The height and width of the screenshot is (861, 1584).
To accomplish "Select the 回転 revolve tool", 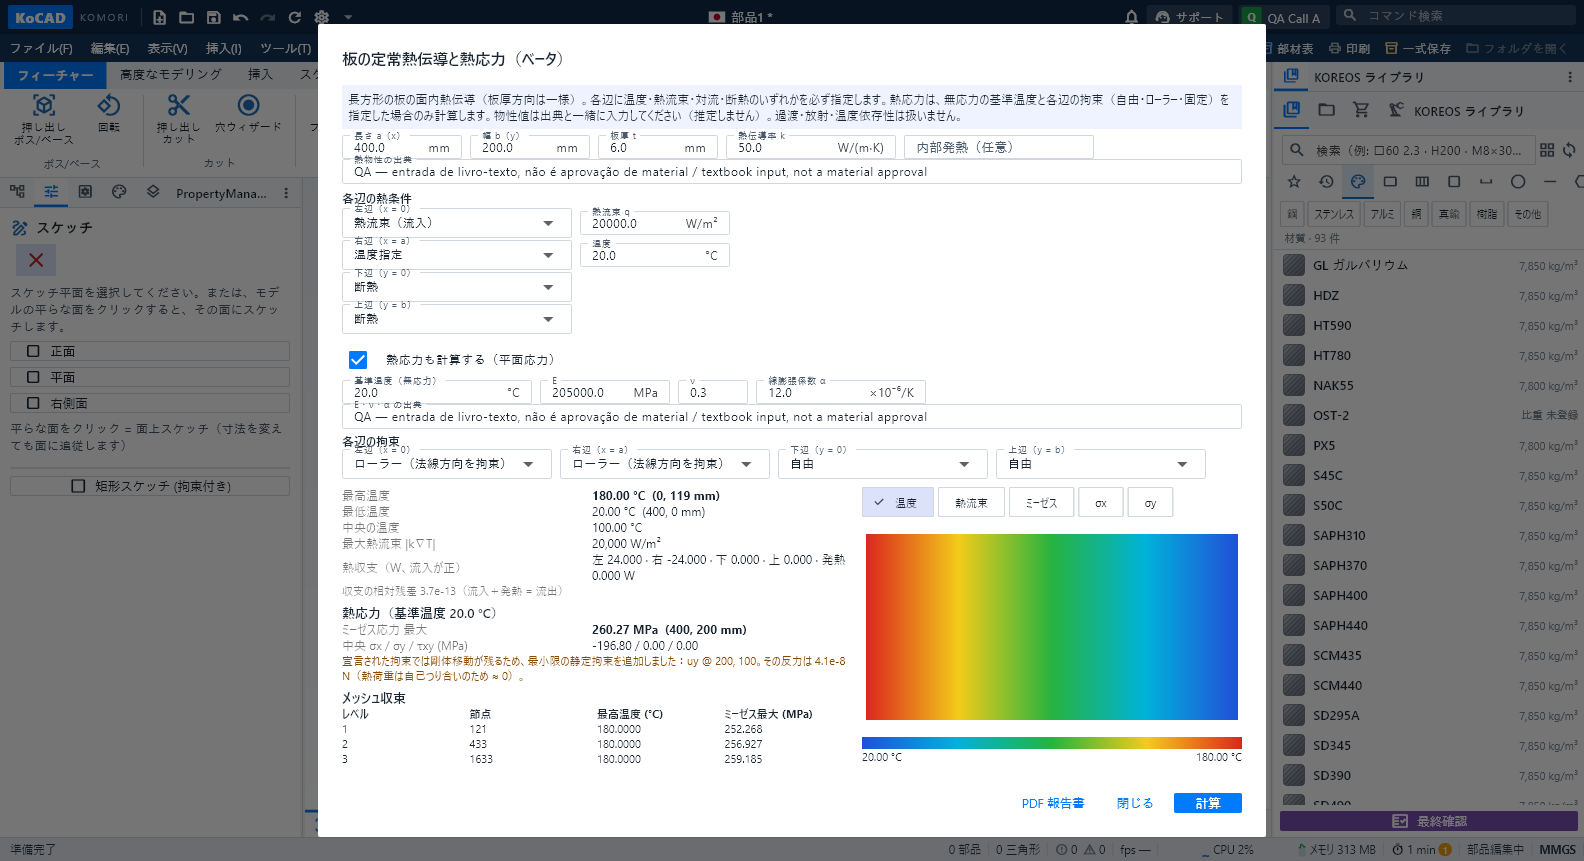I will tap(109, 114).
